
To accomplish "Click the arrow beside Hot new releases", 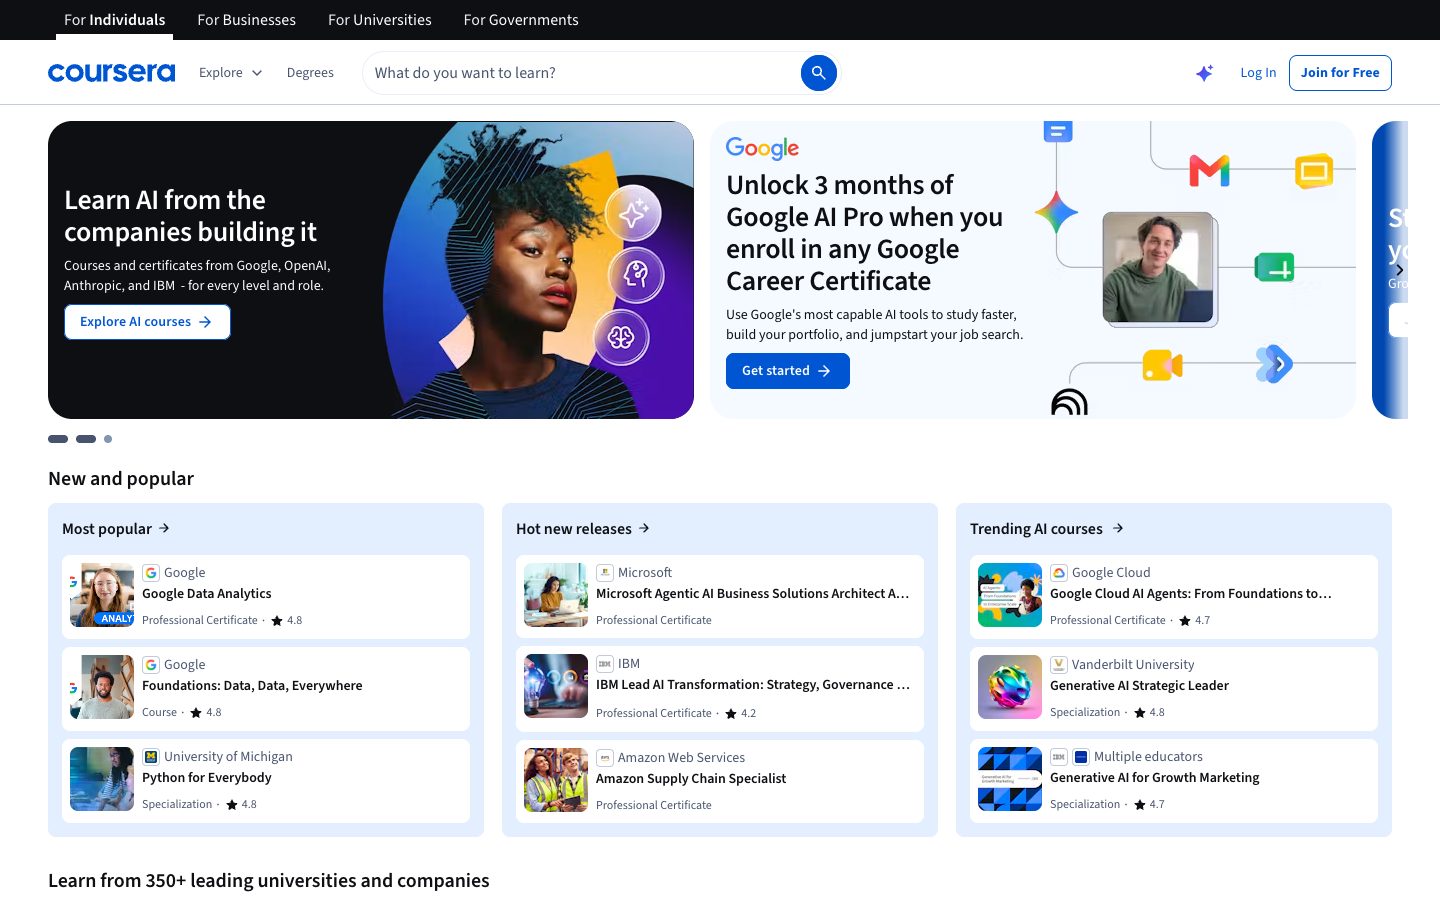I will pyautogui.click(x=644, y=528).
